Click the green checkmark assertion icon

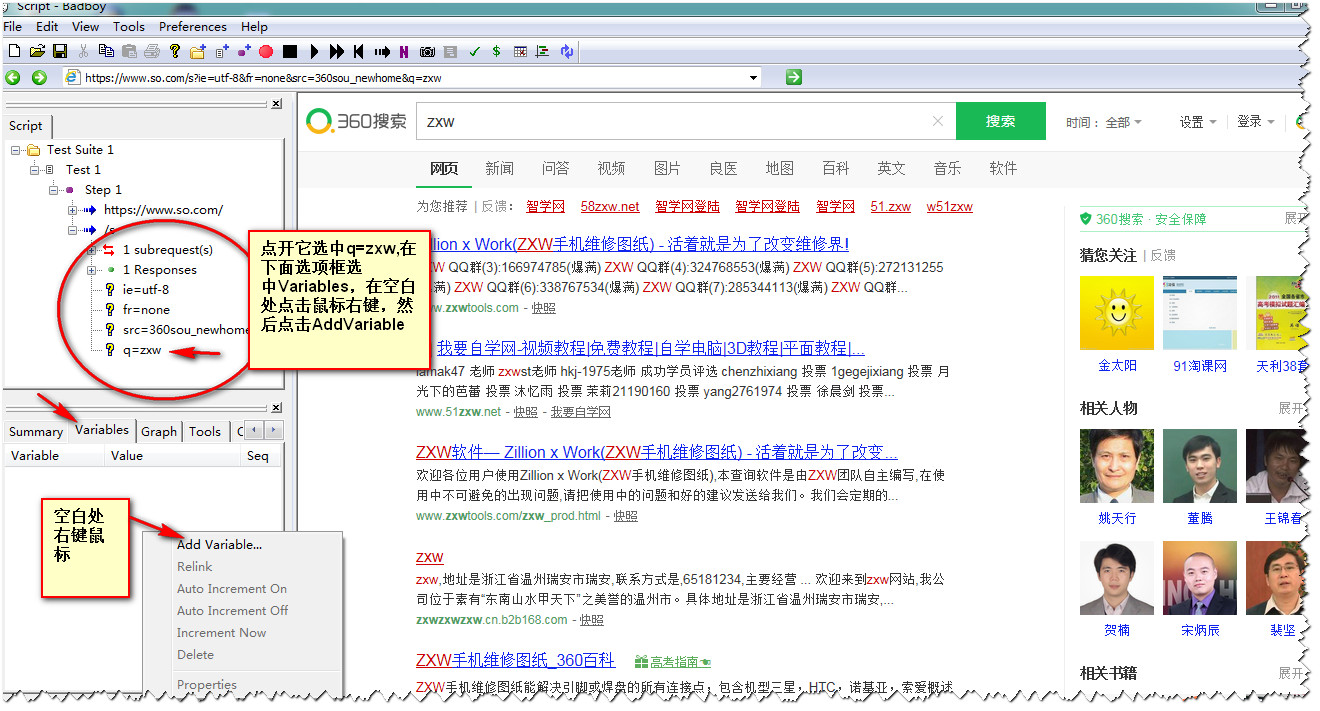pyautogui.click(x=474, y=51)
